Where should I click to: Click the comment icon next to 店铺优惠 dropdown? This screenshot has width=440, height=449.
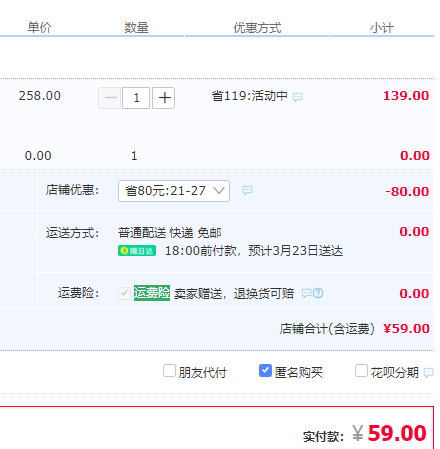click(247, 190)
